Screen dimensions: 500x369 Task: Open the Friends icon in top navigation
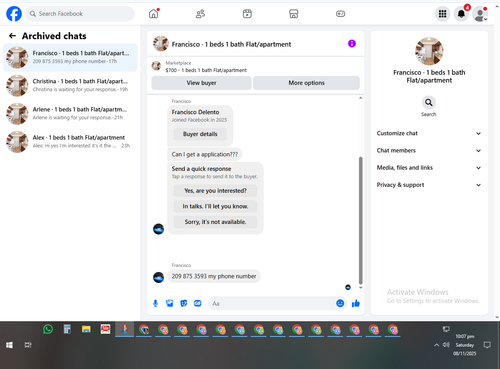click(200, 14)
